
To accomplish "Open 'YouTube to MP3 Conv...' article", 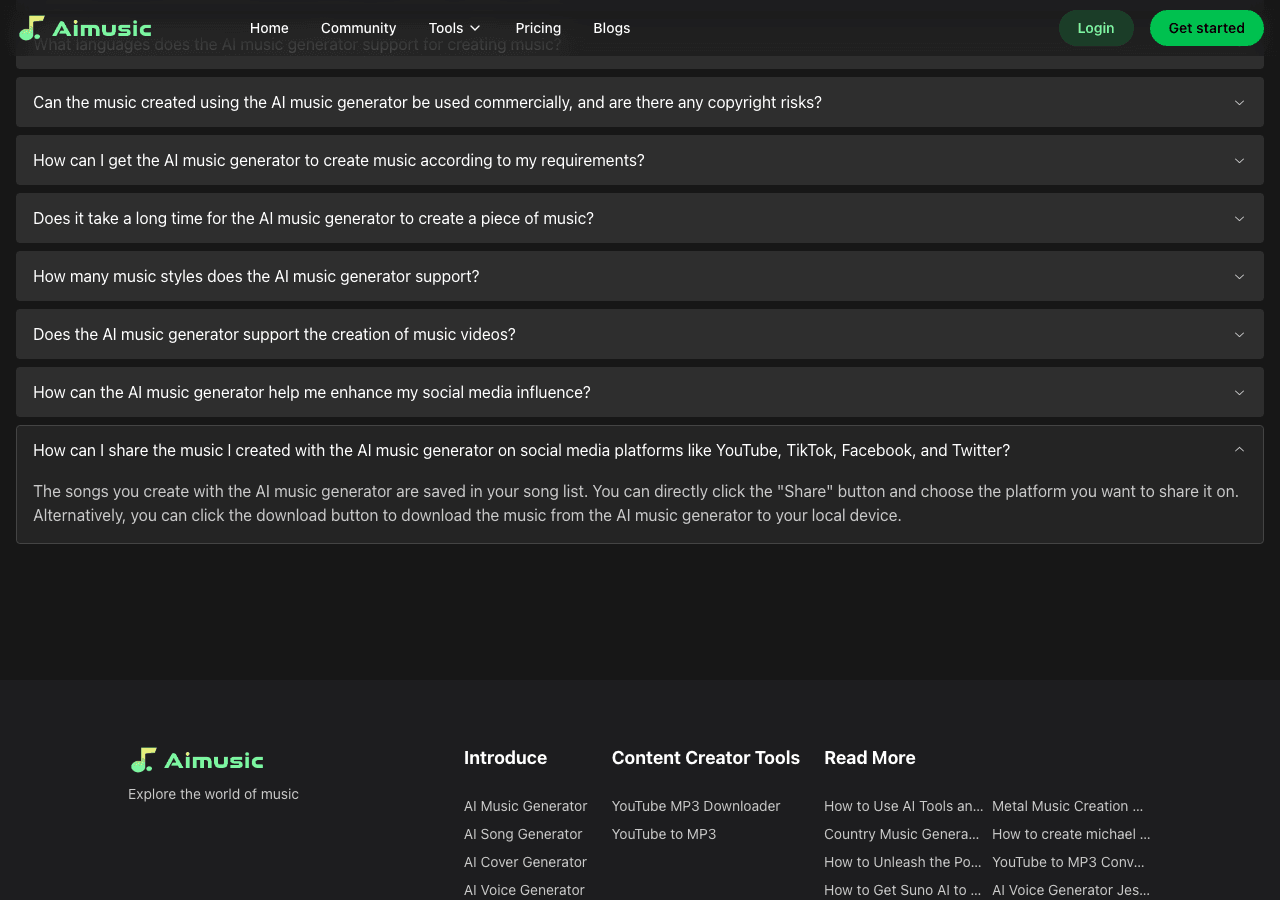I will point(1068,862).
